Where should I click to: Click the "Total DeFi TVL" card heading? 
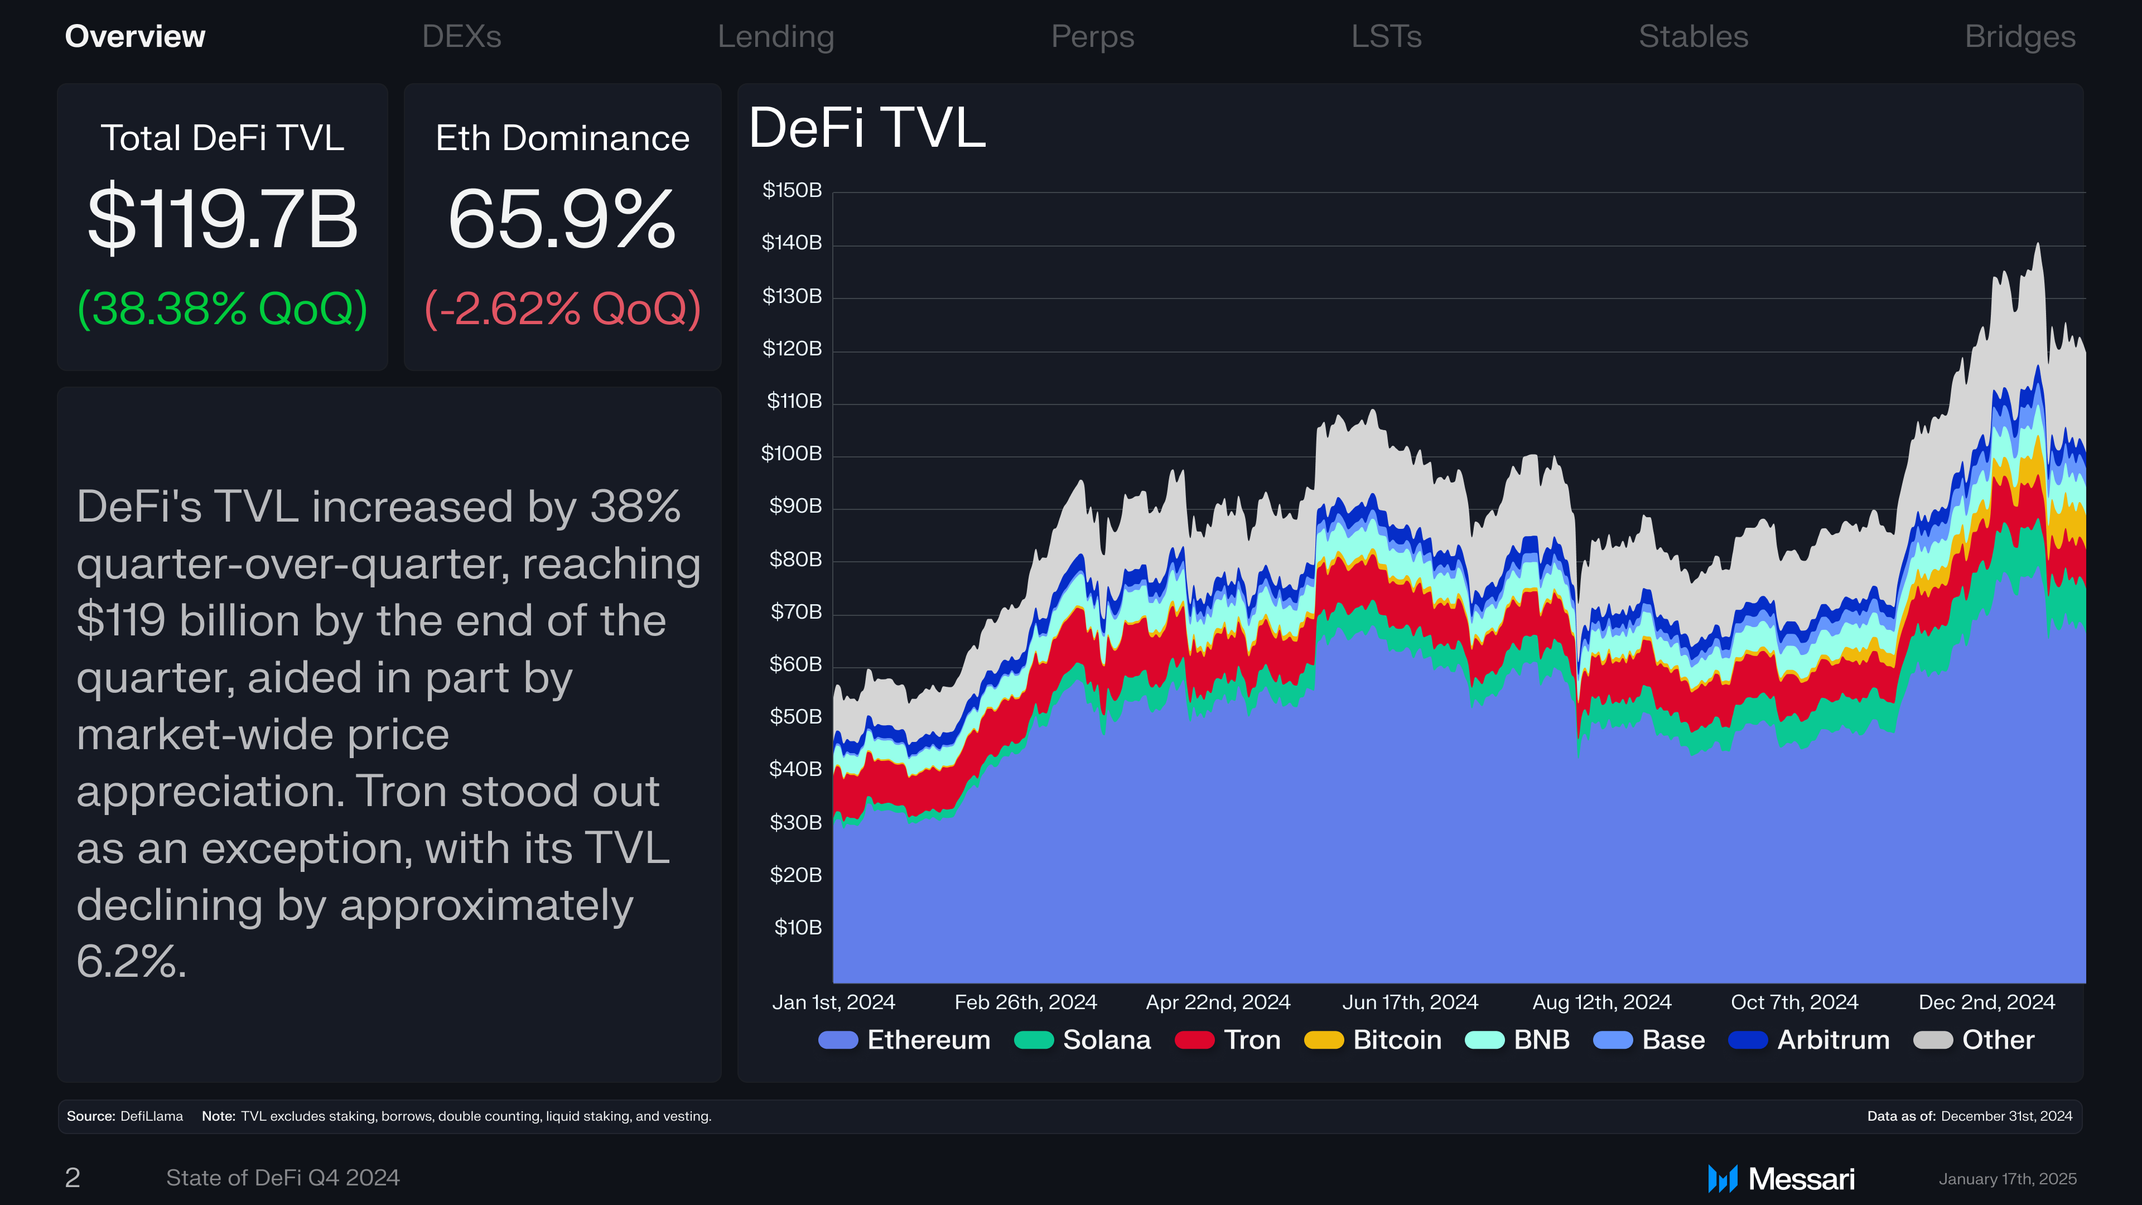pyautogui.click(x=222, y=138)
